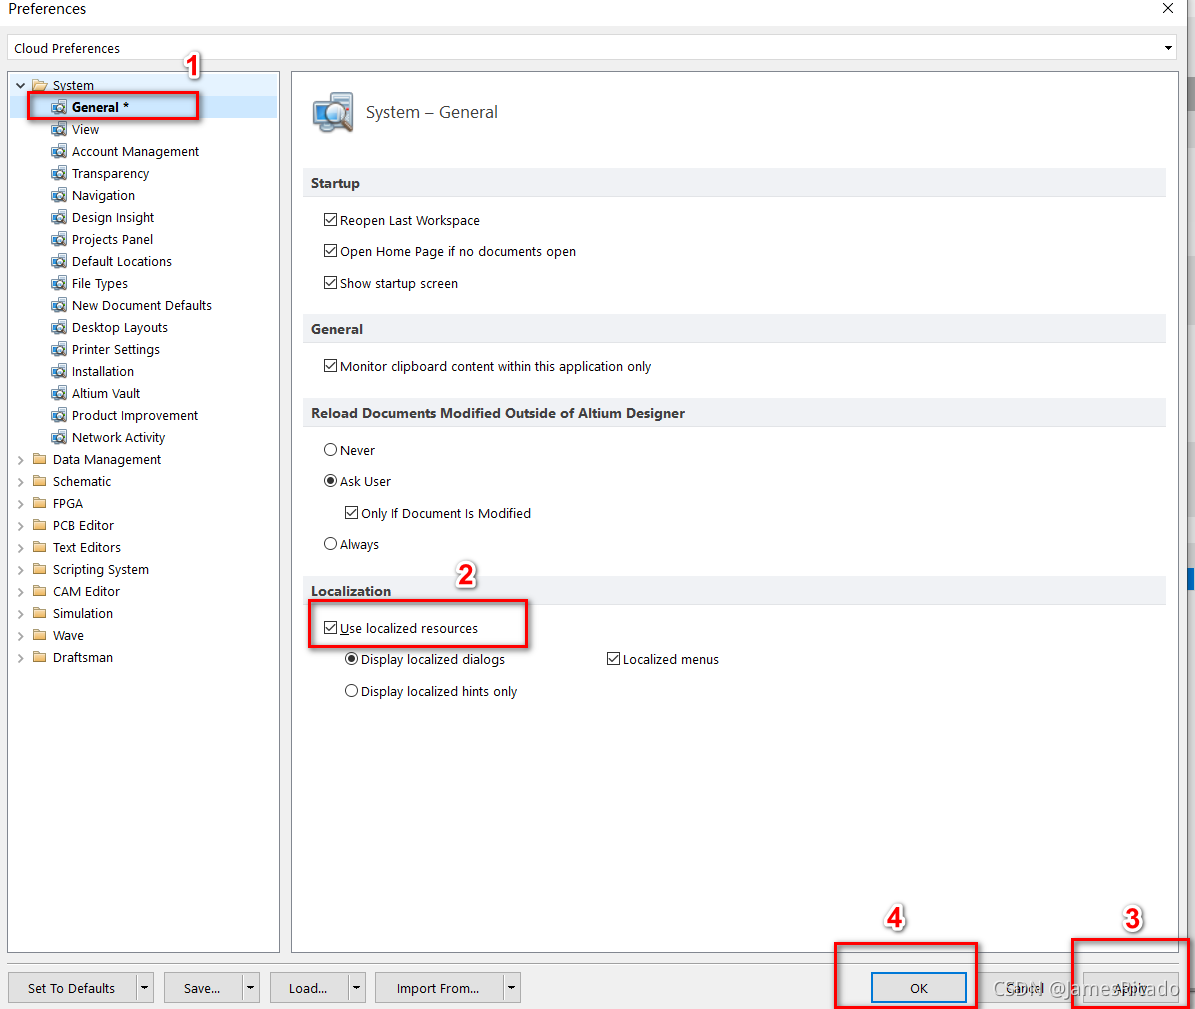
Task: Click the PCB Editor folder icon
Action: [40, 525]
